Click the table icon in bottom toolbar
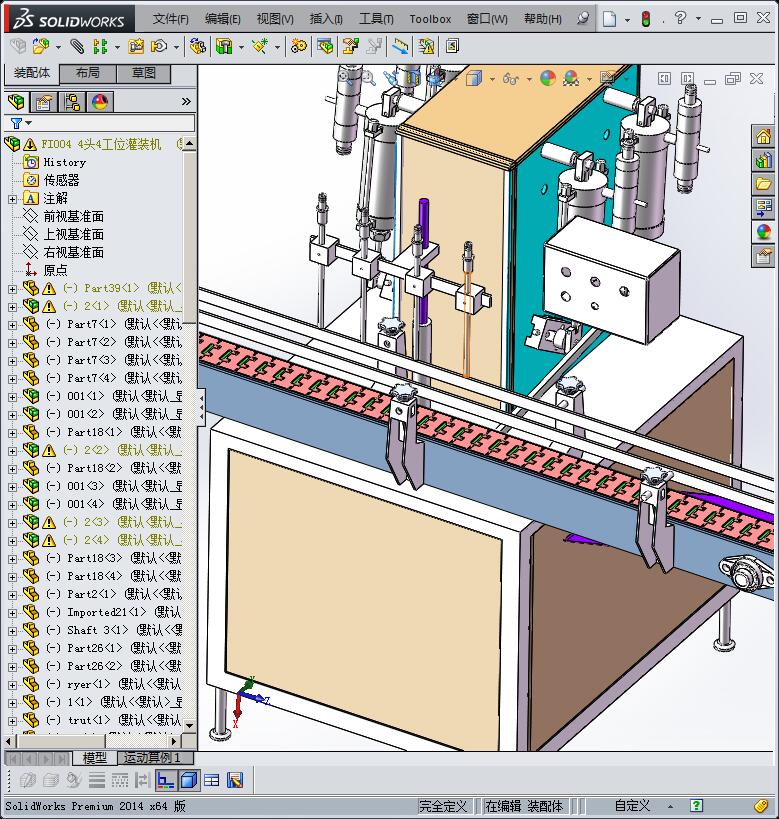Viewport: 779px width, 819px height. click(x=212, y=780)
